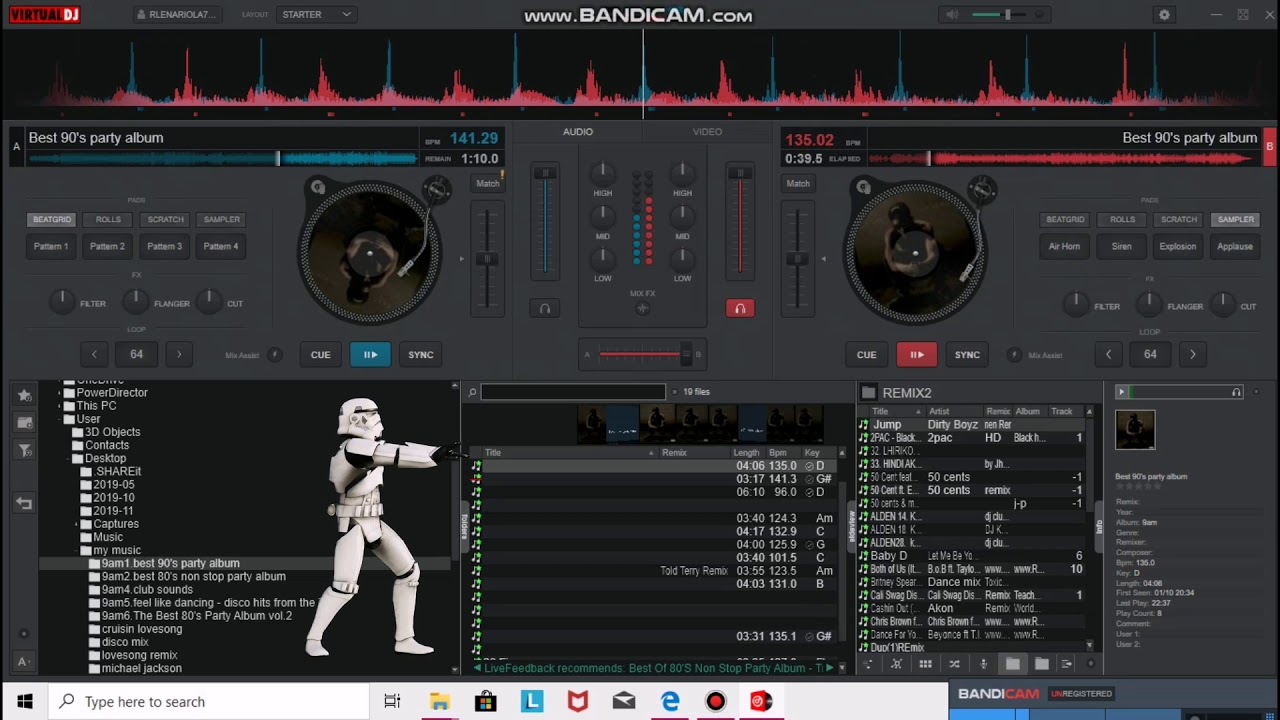Toggle deck A play/pause button
The image size is (1280, 720).
click(x=370, y=355)
